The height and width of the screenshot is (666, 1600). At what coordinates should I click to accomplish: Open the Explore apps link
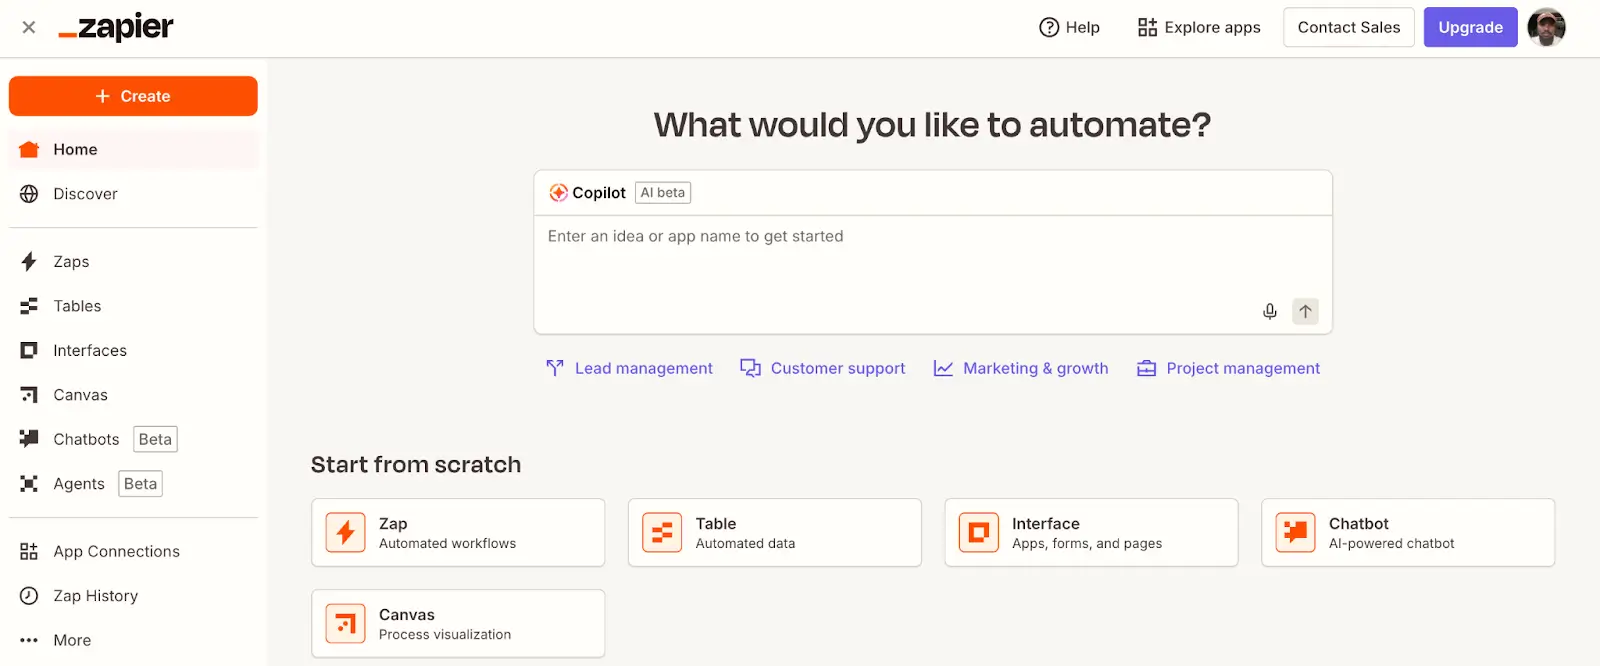1199,27
